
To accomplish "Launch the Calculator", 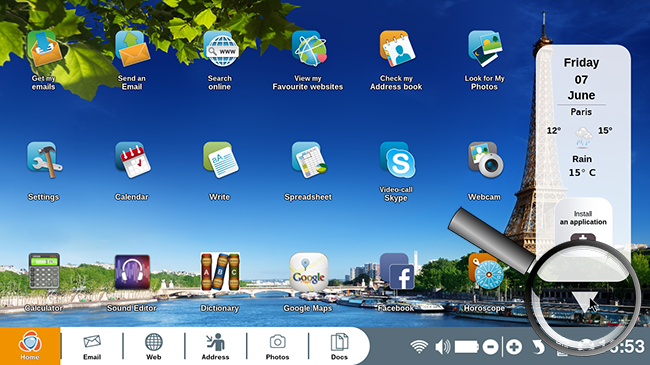I will (44, 271).
